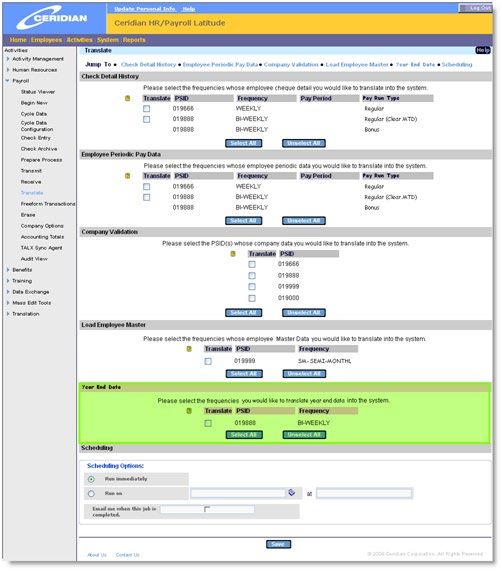Open Accounting Totals in sidebar
Image resolution: width=502 pixels, height=571 pixels.
(x=42, y=237)
